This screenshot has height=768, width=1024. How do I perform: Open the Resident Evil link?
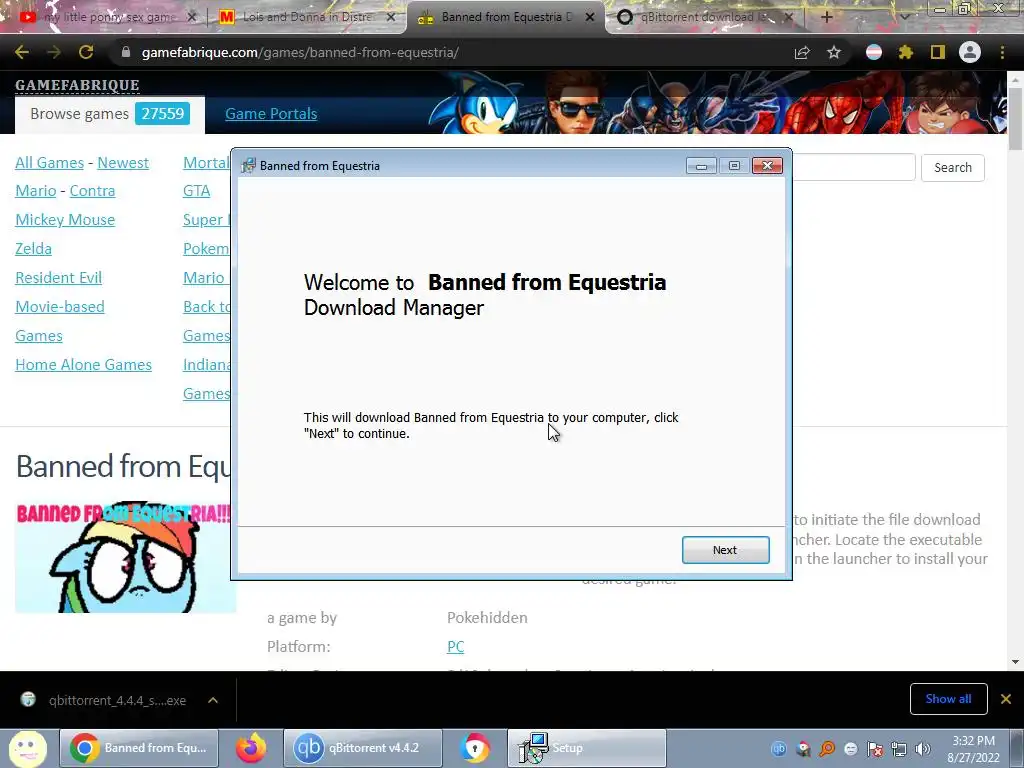pyautogui.click(x=59, y=278)
